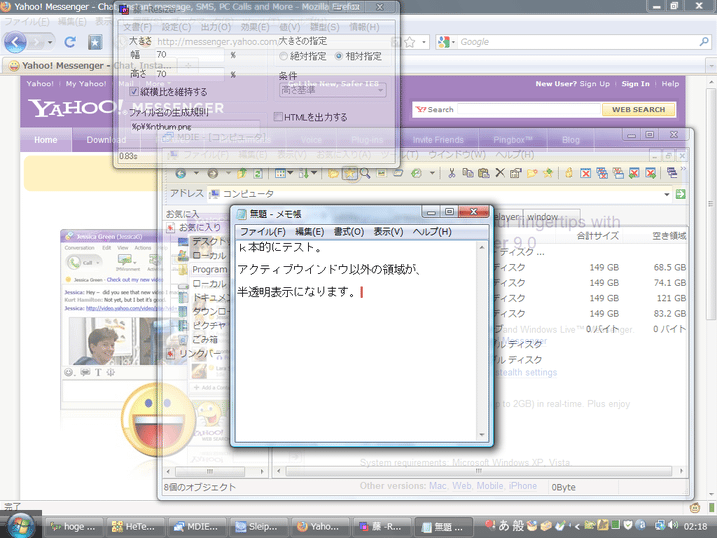The width and height of the screenshot is (717, 538).
Task: Toggle the favorites star icon in MDIE
Action: (x=350, y=174)
